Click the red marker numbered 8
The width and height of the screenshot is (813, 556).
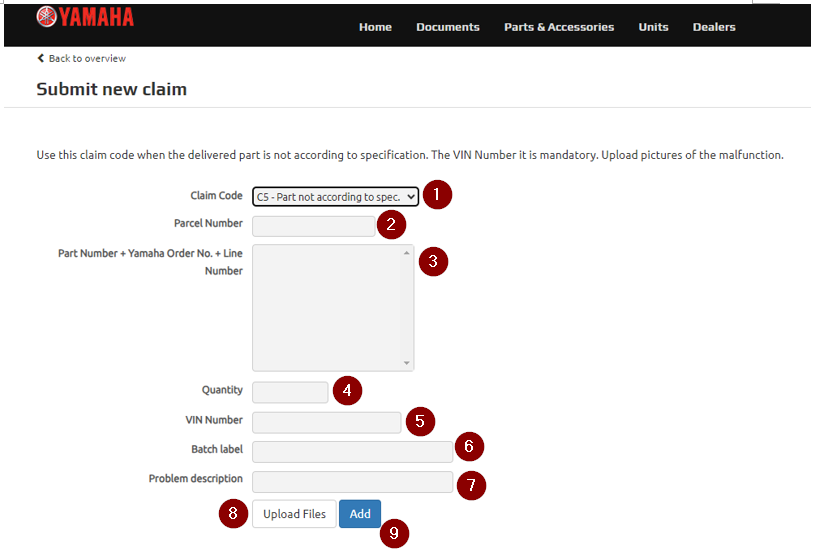(x=233, y=513)
